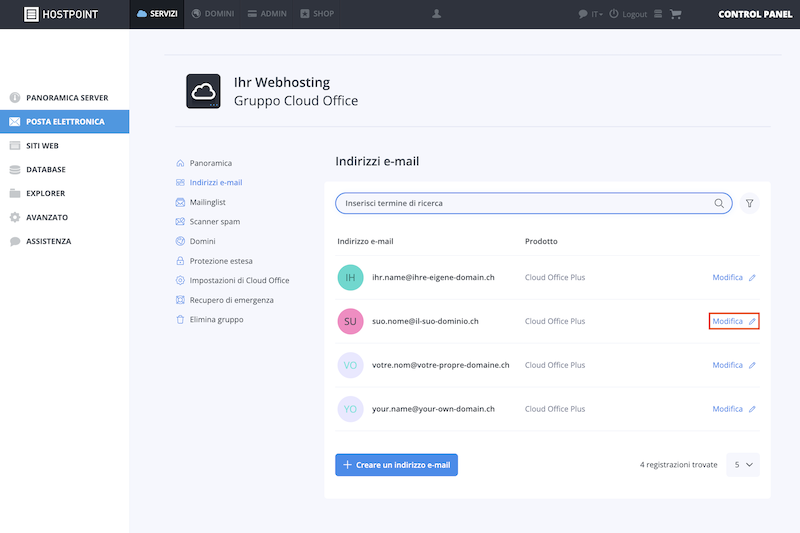Click the Panoramica Server info icon
The width and height of the screenshot is (800, 533).
tap(15, 97)
